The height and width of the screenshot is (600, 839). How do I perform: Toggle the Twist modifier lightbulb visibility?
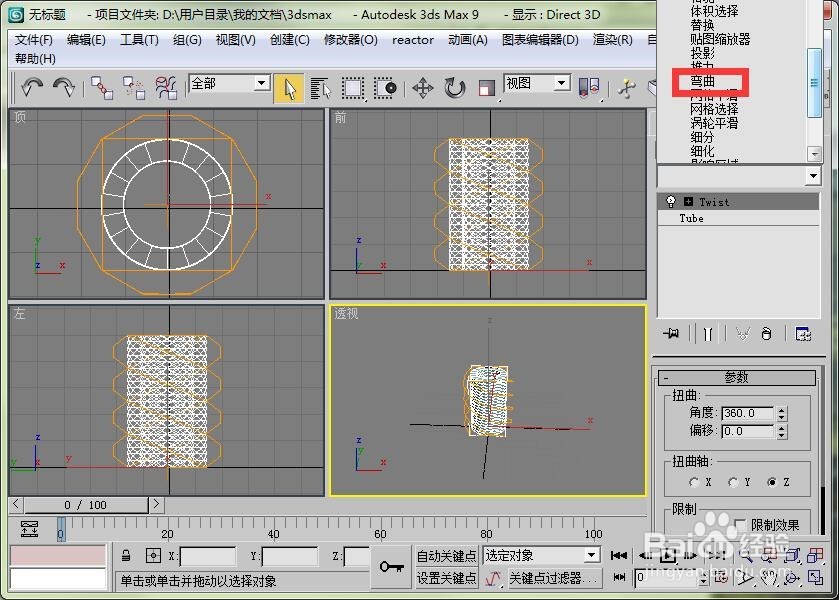click(x=670, y=201)
